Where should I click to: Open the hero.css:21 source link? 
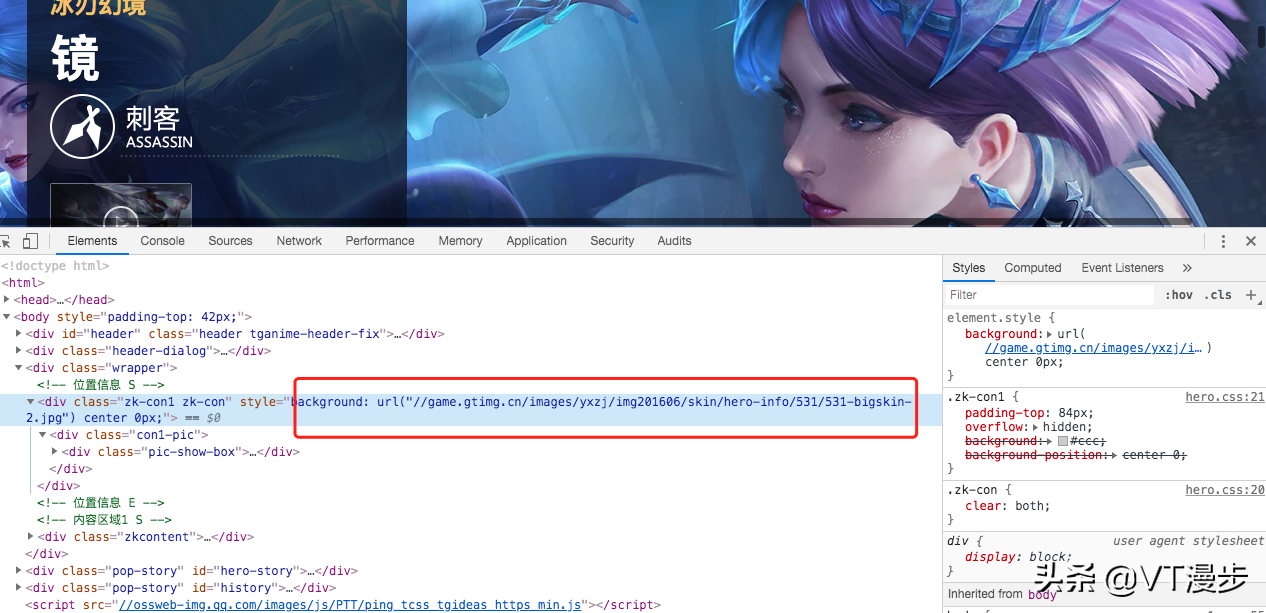pyautogui.click(x=1225, y=397)
